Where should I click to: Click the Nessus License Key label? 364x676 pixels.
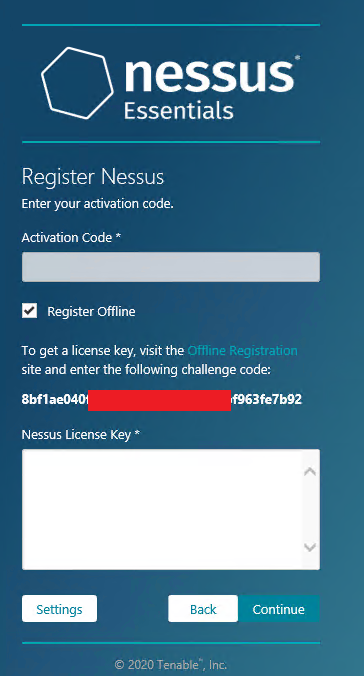click(x=81, y=435)
